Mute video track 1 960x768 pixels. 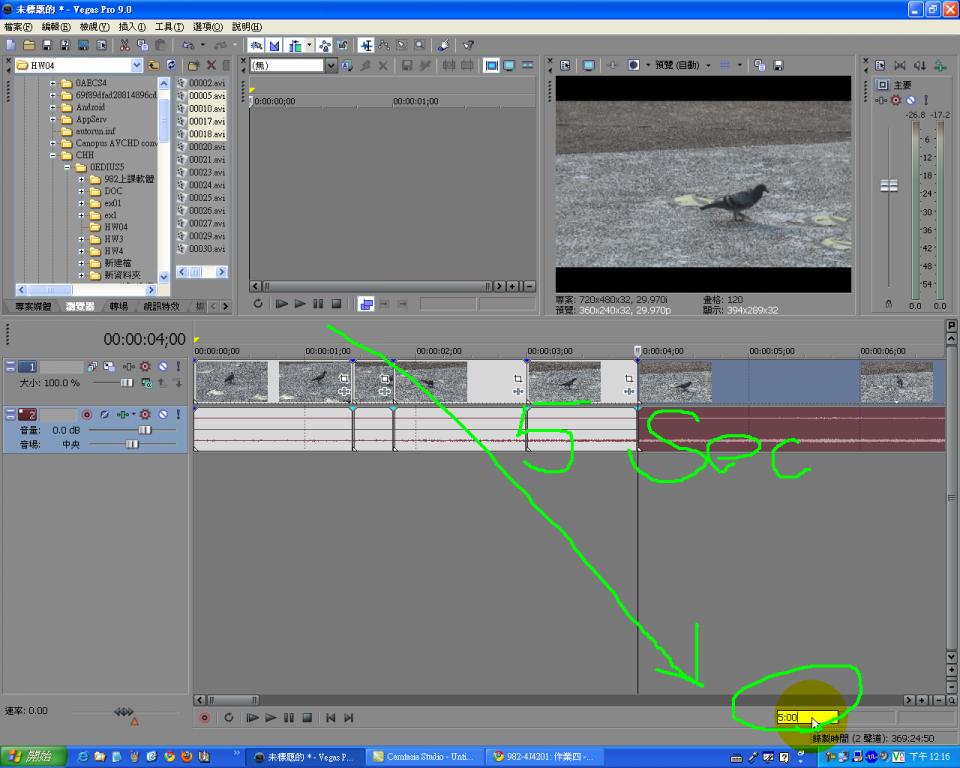pyautogui.click(x=162, y=367)
